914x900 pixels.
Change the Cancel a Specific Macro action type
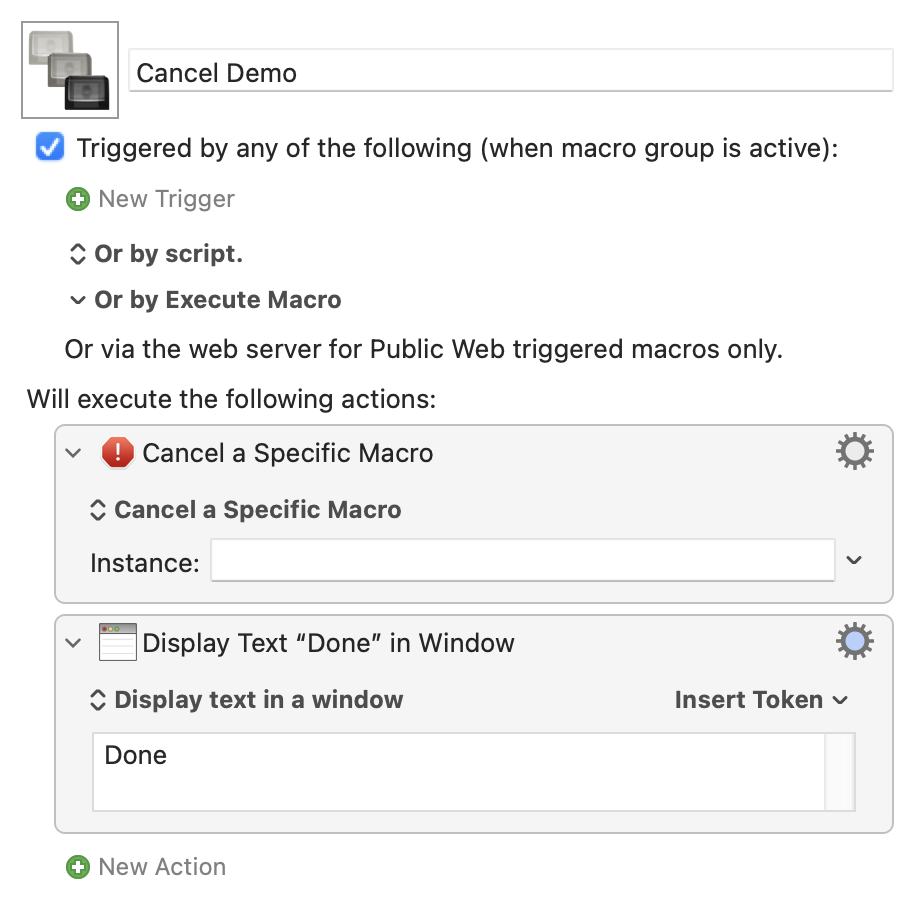click(x=245, y=509)
